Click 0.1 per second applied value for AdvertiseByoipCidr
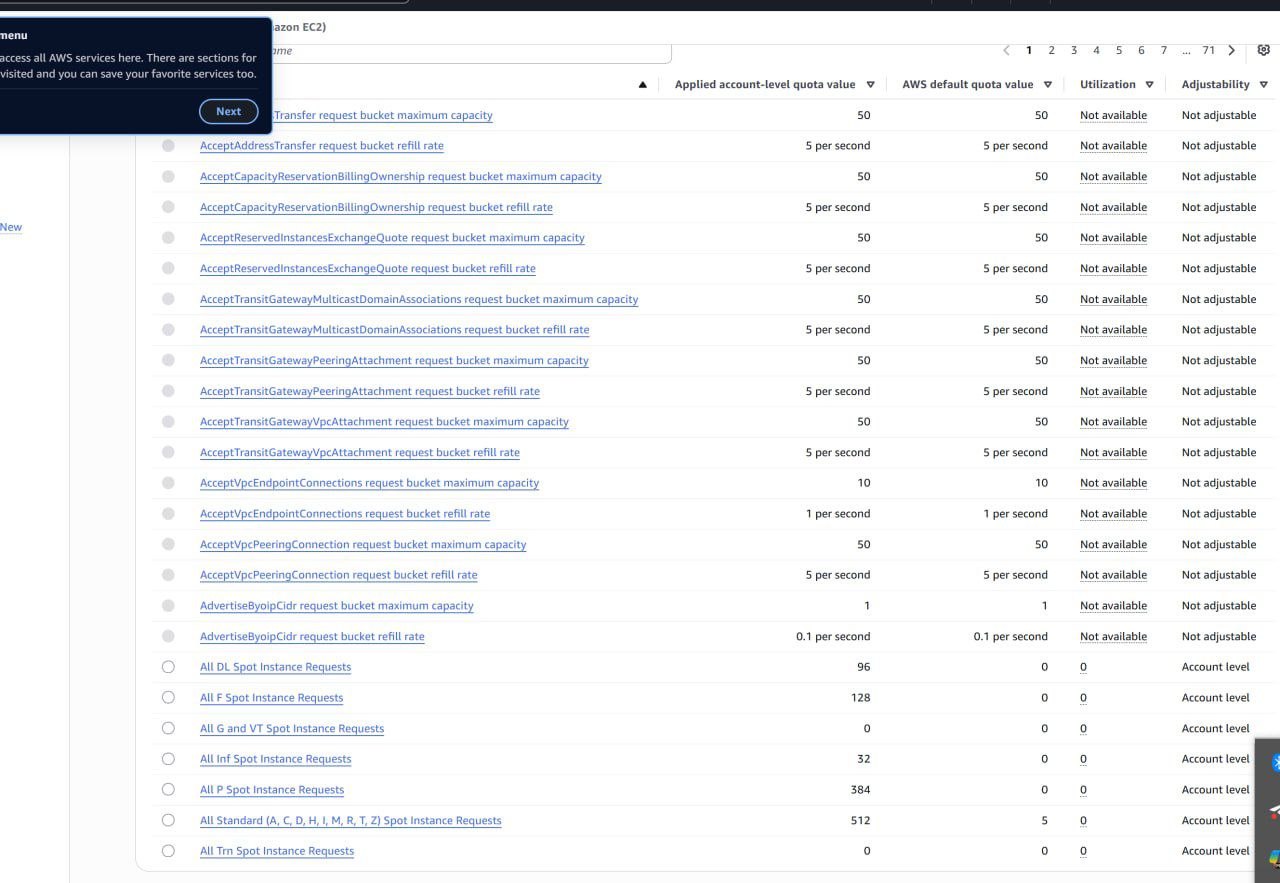The width and height of the screenshot is (1280, 883). tap(833, 636)
